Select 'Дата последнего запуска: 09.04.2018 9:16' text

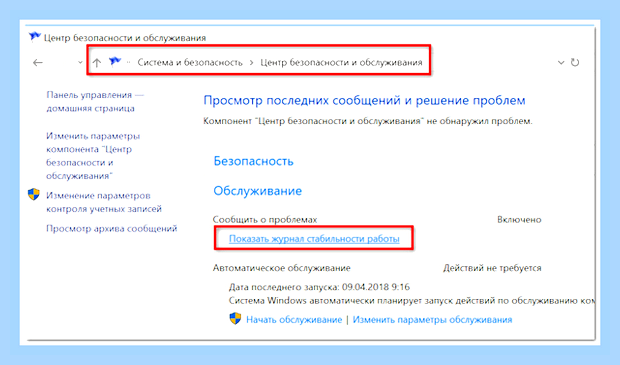pos(319,287)
